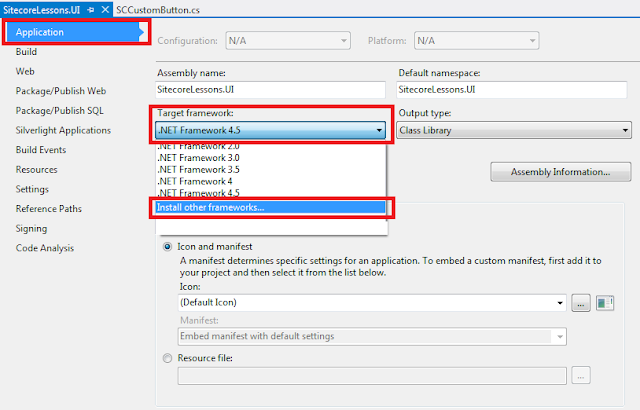Viewport: 640px width, 410px height.
Task: Select Icon and manifest radio option
Action: (167, 246)
